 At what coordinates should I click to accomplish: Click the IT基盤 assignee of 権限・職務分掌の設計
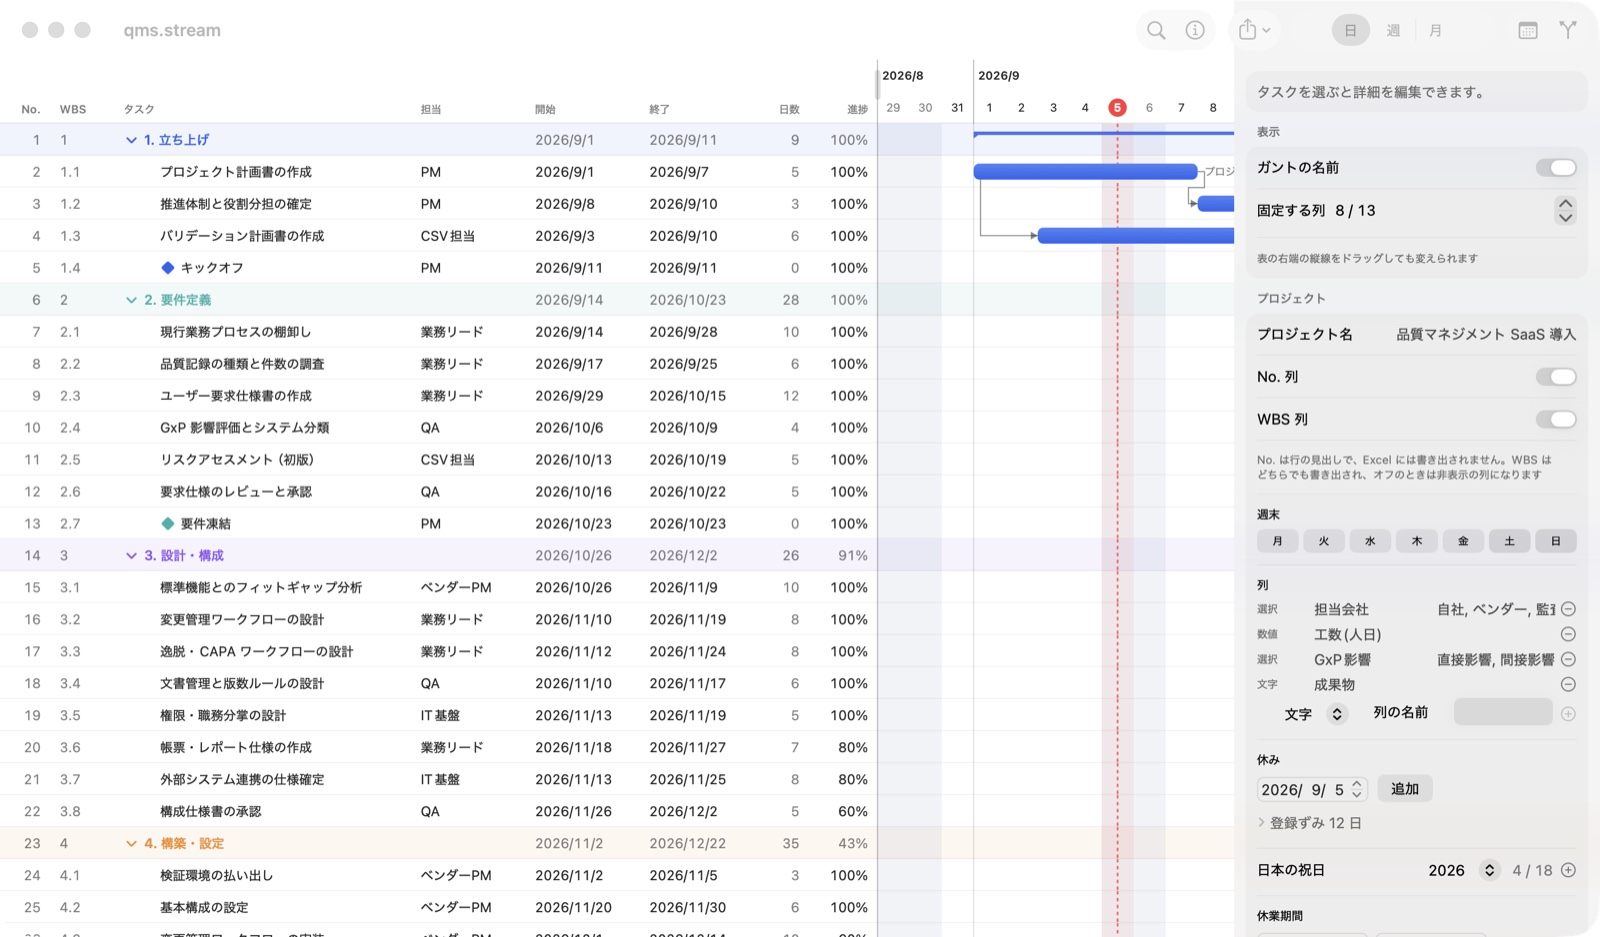(440, 716)
